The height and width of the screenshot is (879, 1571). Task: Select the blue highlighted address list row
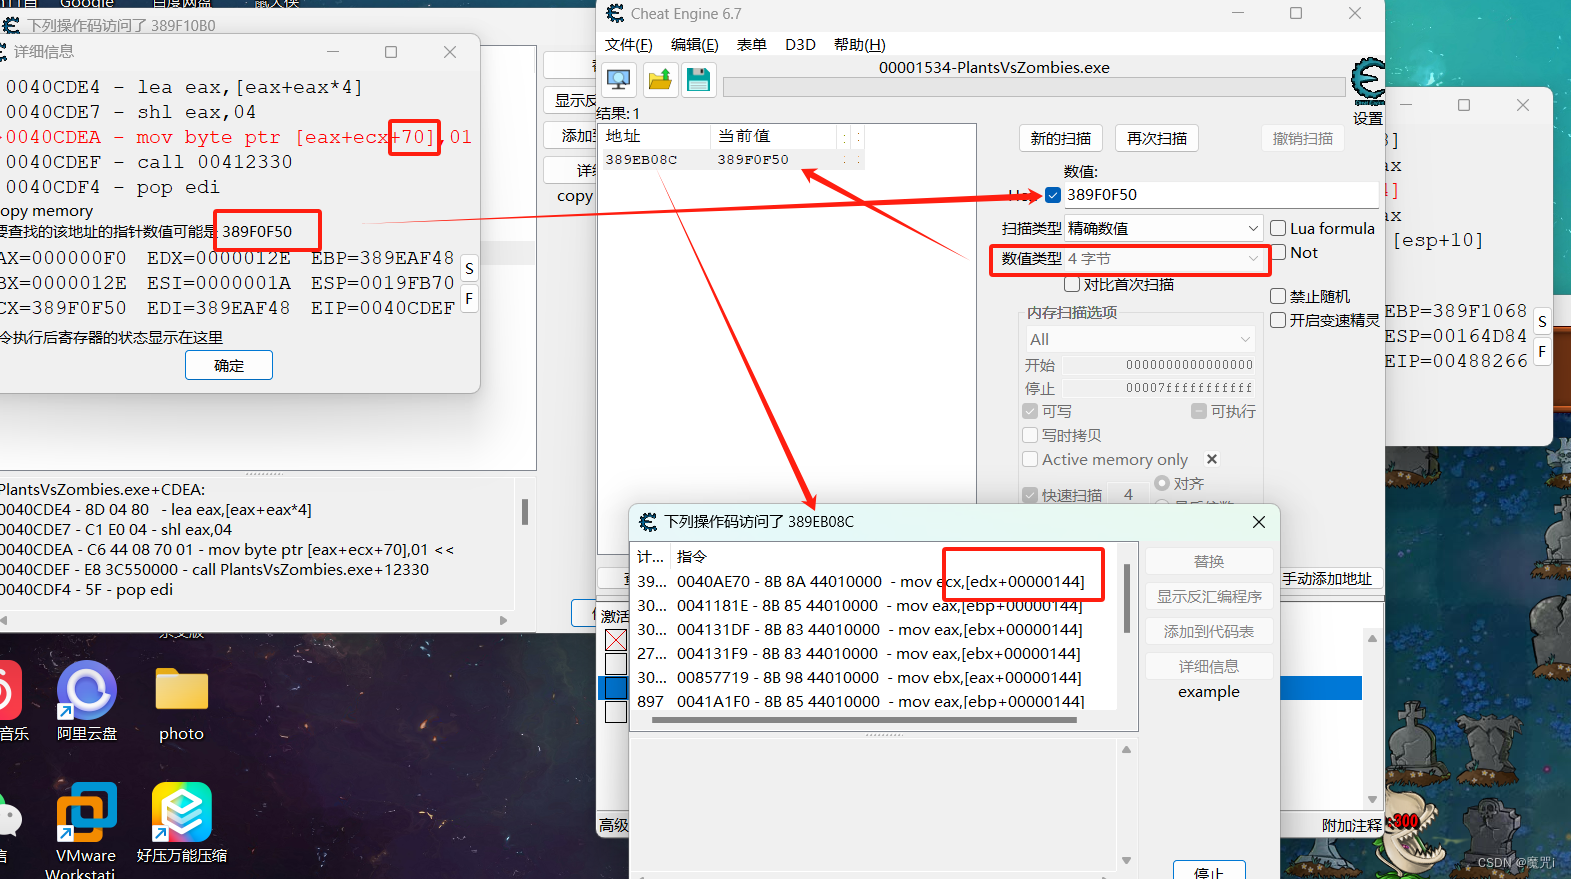1320,688
